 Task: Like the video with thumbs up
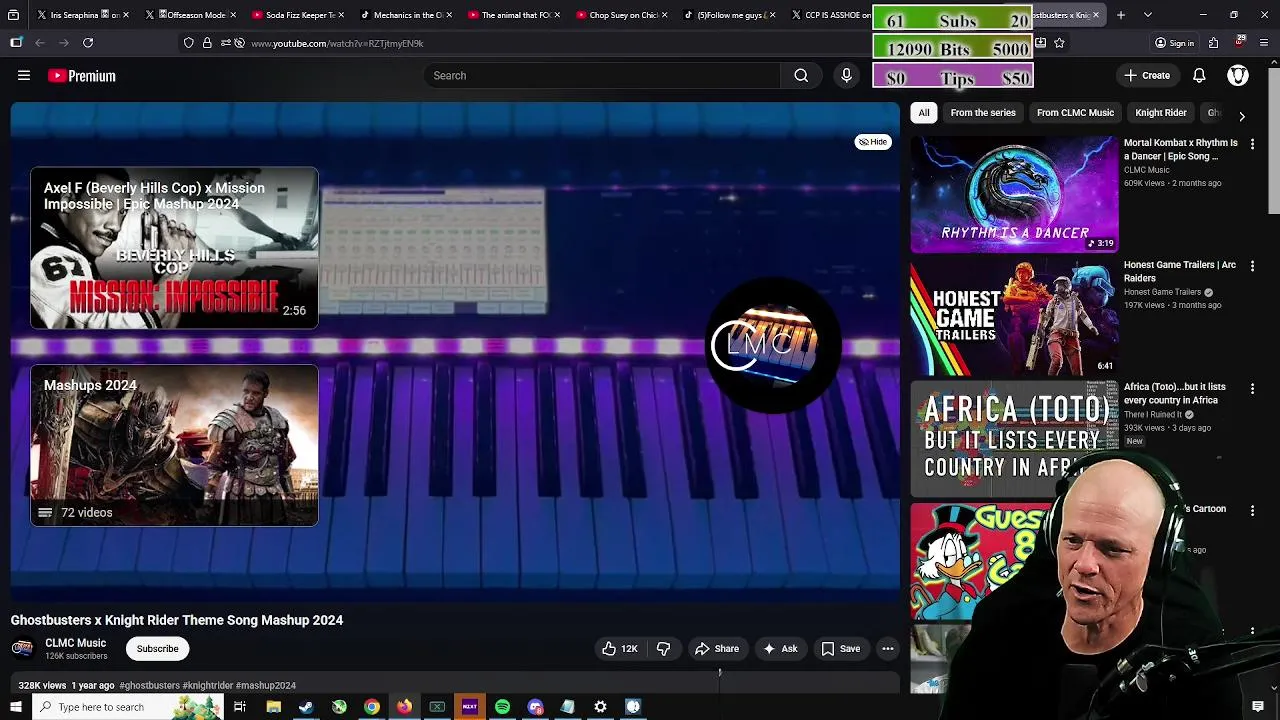[619, 649]
